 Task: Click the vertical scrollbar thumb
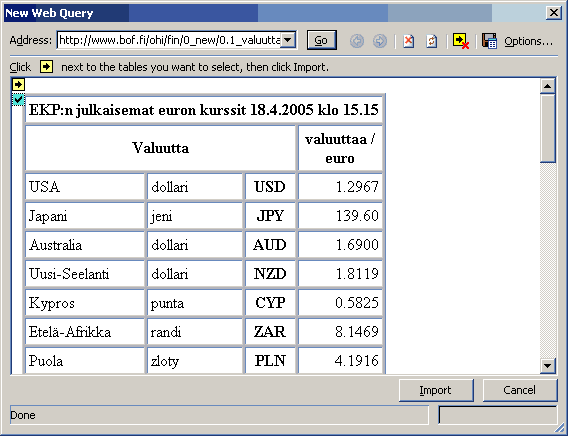[547, 128]
